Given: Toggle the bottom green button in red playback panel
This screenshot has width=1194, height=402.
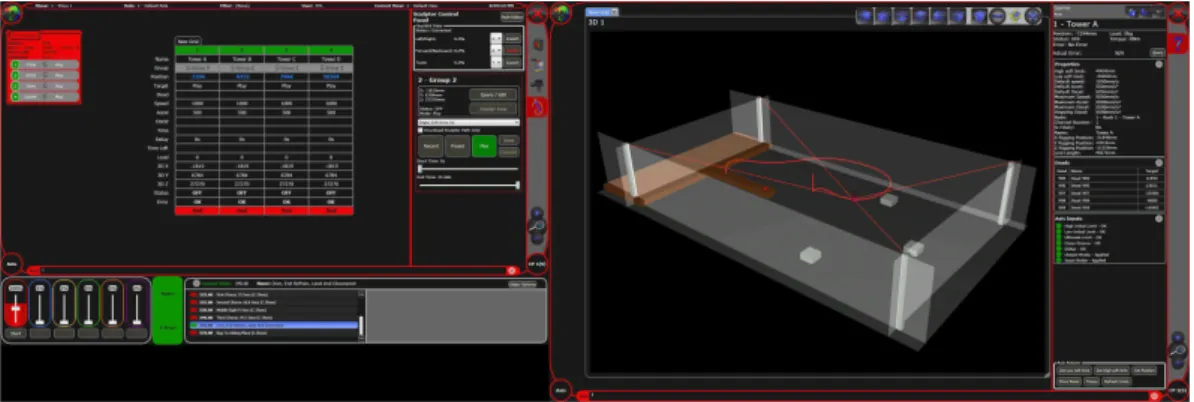Looking at the screenshot, I should tap(14, 97).
